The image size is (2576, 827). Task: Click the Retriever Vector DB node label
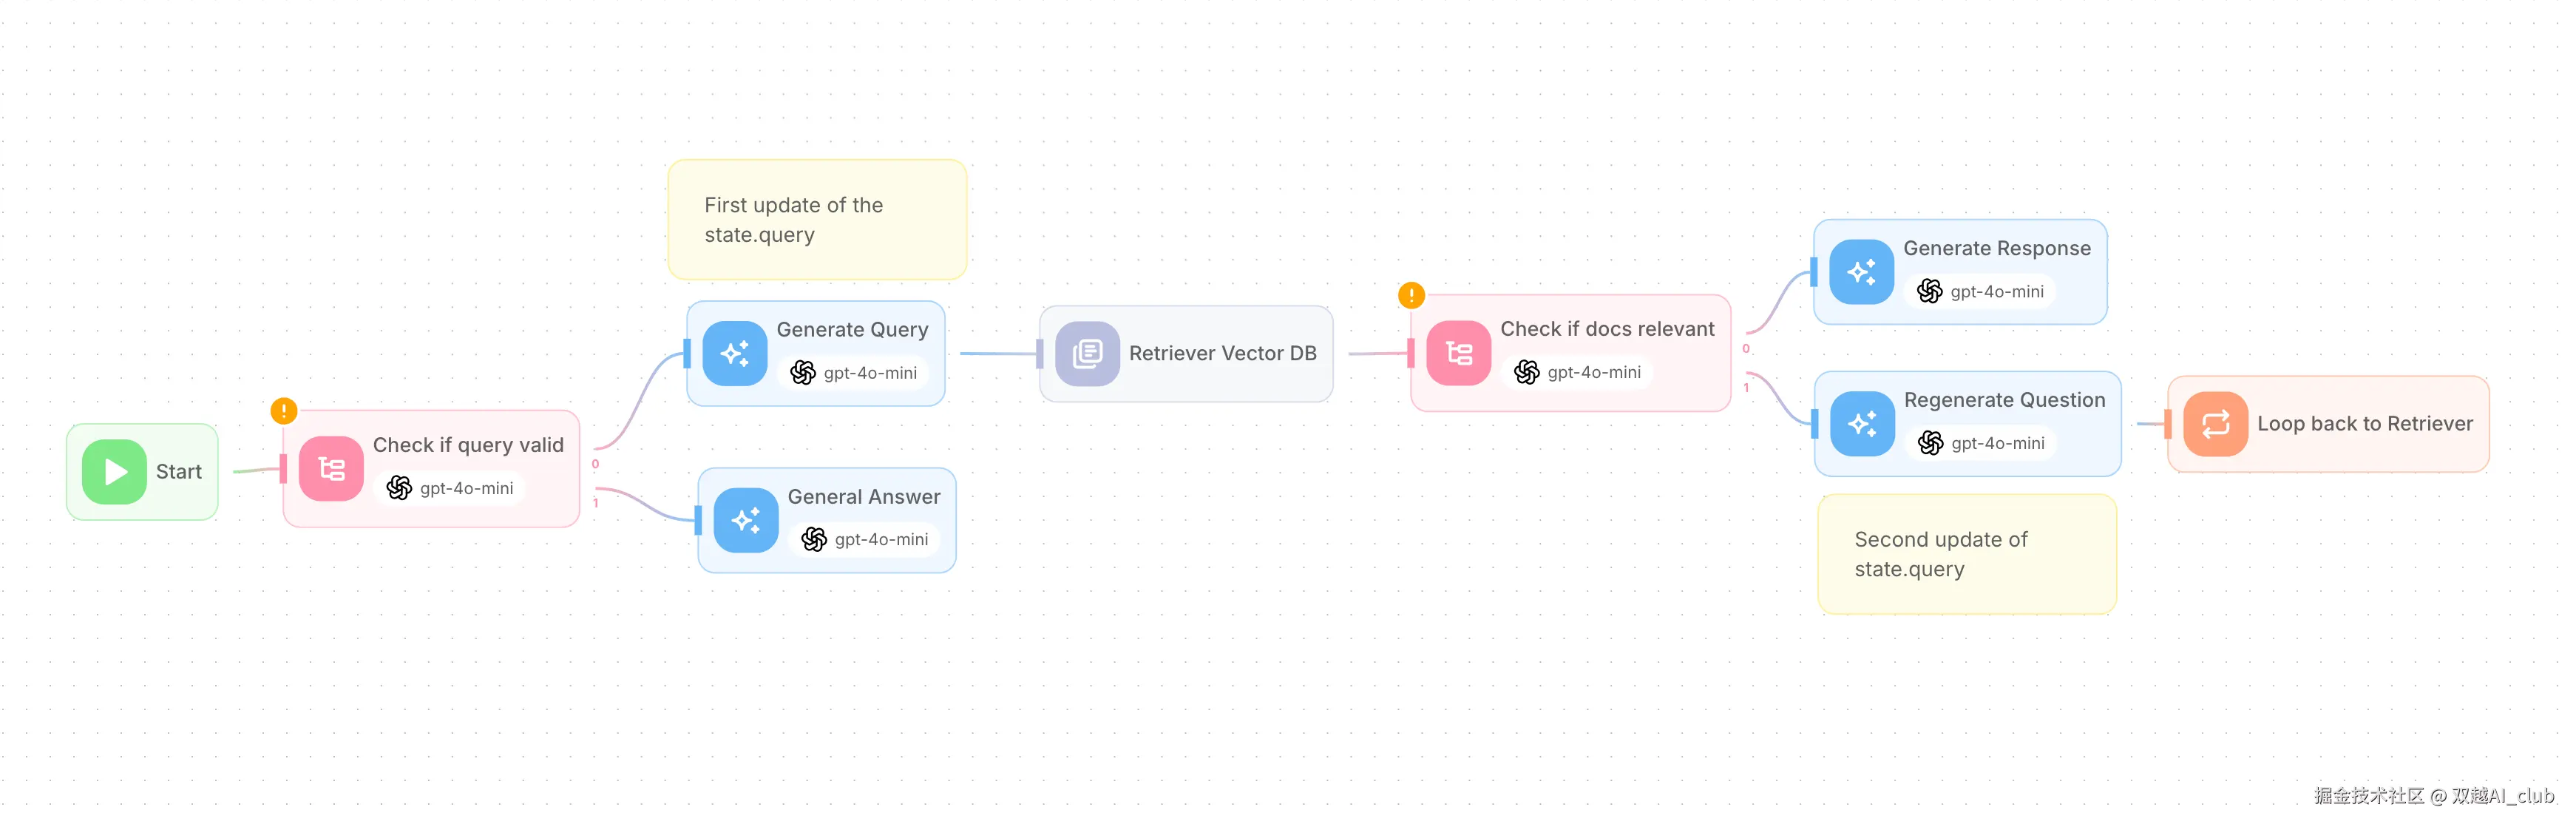coord(1222,353)
